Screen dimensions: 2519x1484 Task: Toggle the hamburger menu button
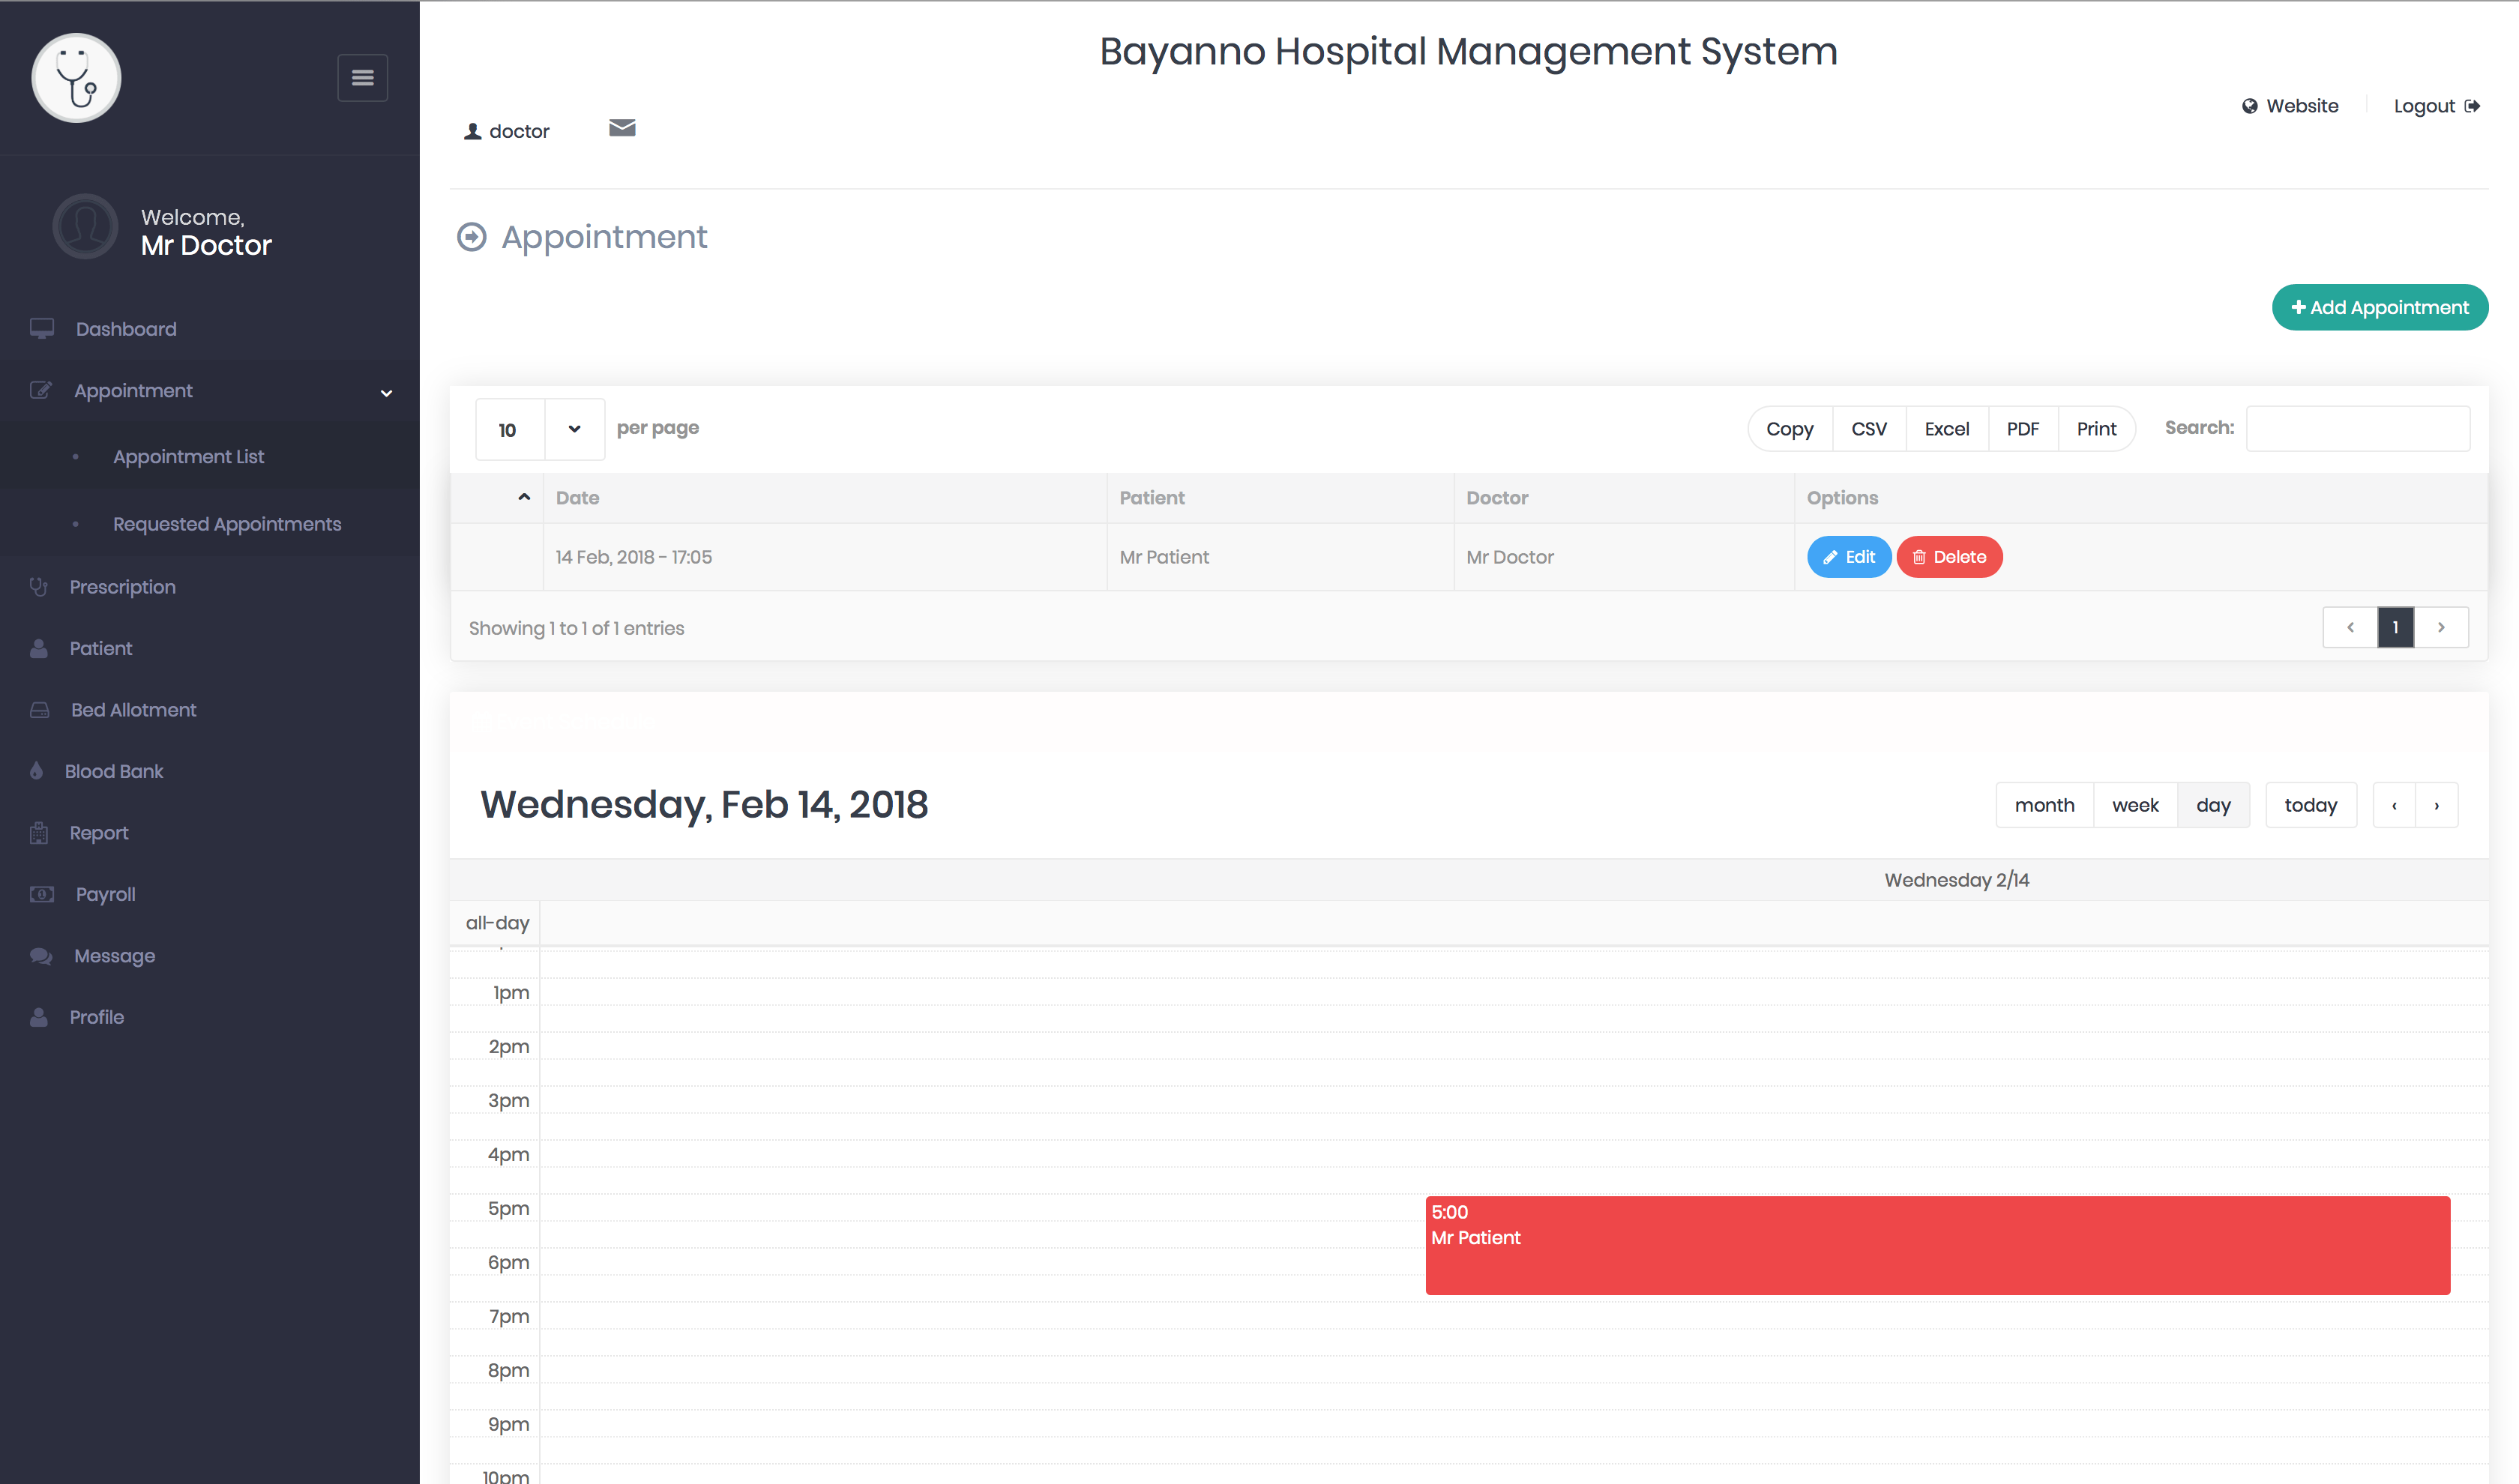tap(362, 78)
